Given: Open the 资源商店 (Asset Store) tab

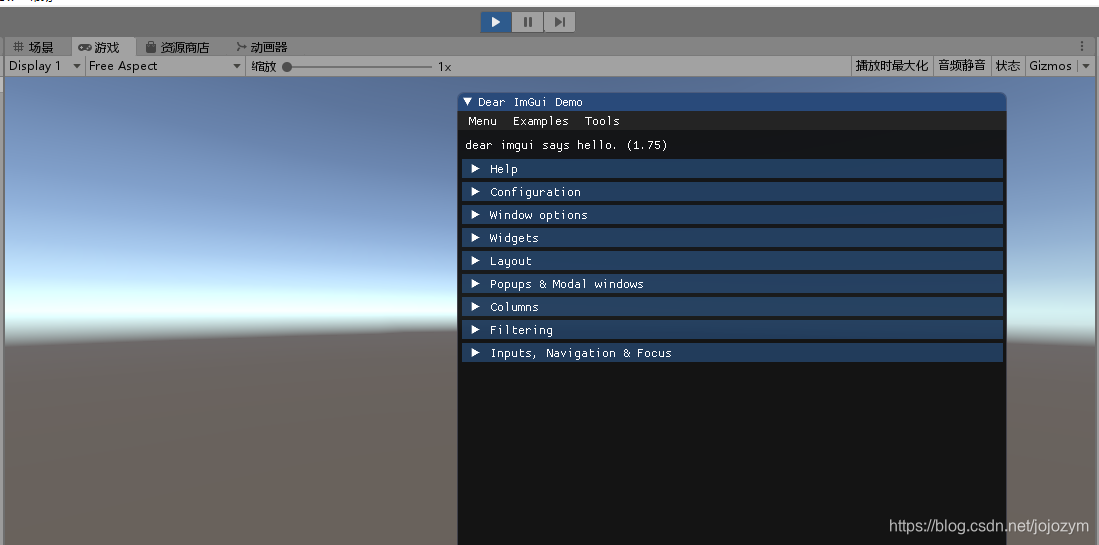Looking at the screenshot, I should pyautogui.click(x=177, y=47).
